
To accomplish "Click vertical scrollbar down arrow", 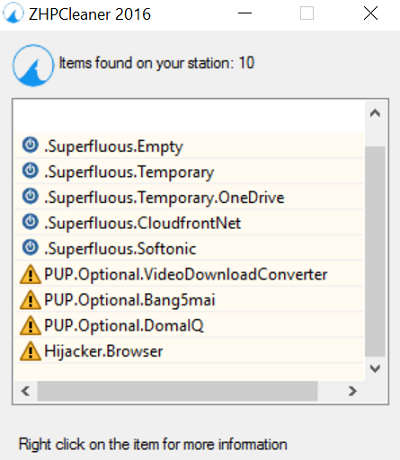I will [x=375, y=368].
